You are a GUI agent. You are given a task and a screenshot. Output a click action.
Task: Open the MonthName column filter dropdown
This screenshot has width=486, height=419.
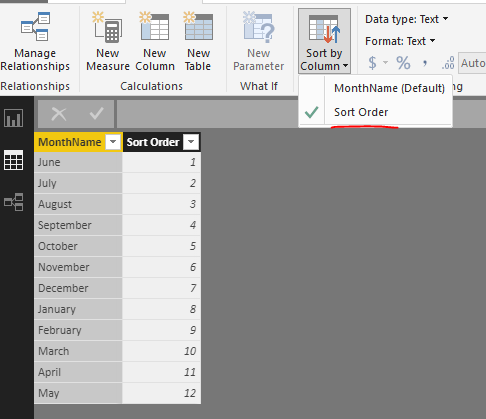pos(113,142)
